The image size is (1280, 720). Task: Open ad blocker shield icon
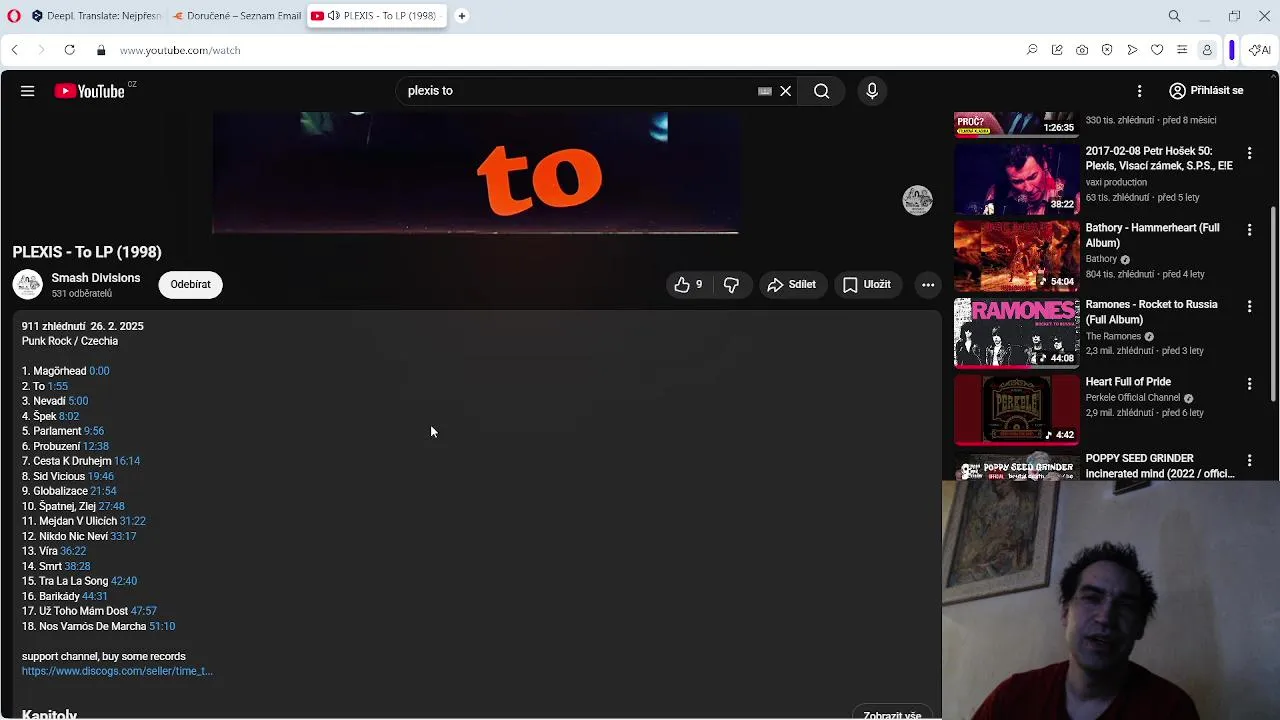click(1107, 50)
